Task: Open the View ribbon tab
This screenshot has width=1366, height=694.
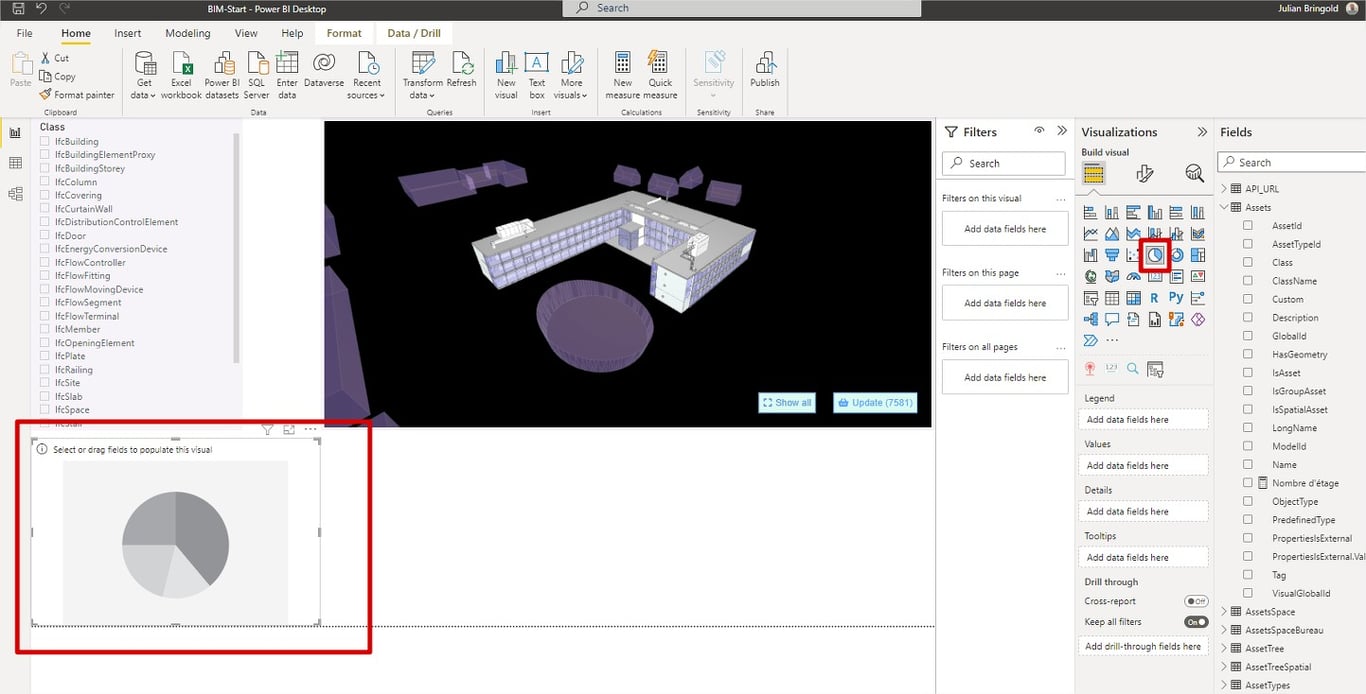Action: click(246, 33)
